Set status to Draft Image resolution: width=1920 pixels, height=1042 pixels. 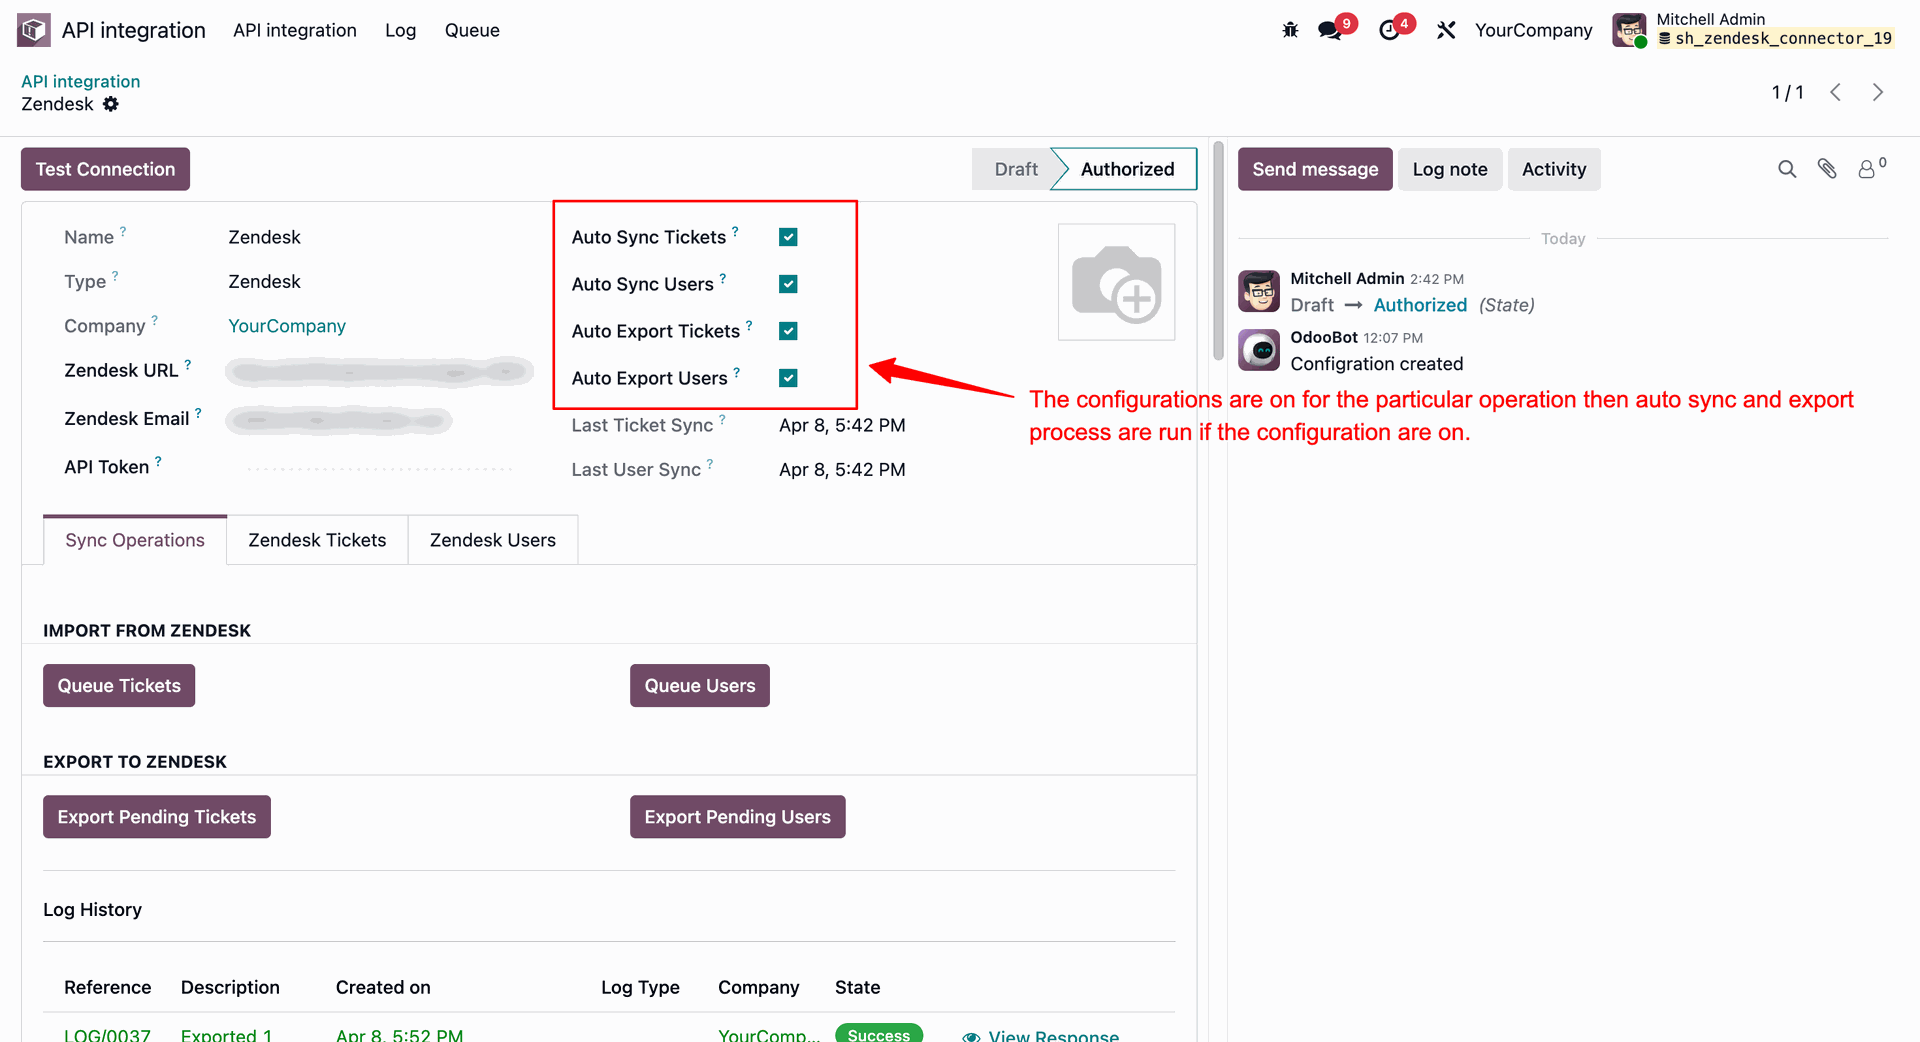pyautogui.click(x=1015, y=169)
